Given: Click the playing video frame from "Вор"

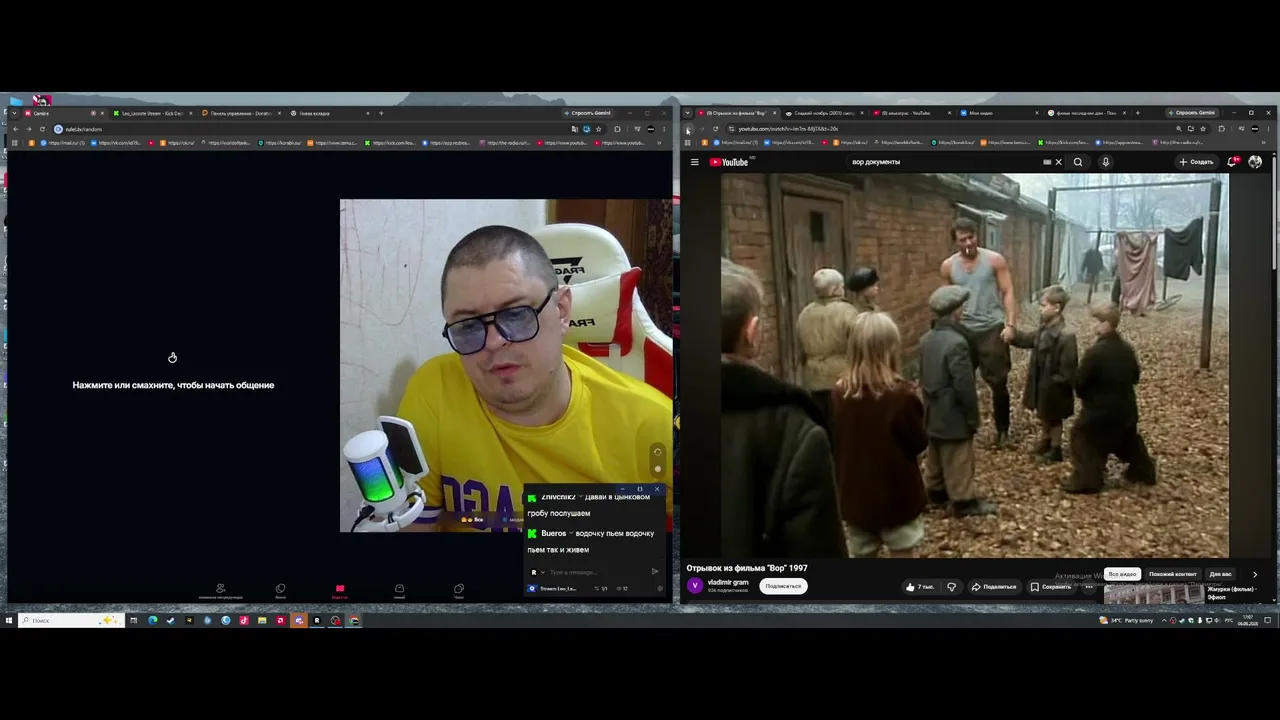Looking at the screenshot, I should coord(975,365).
